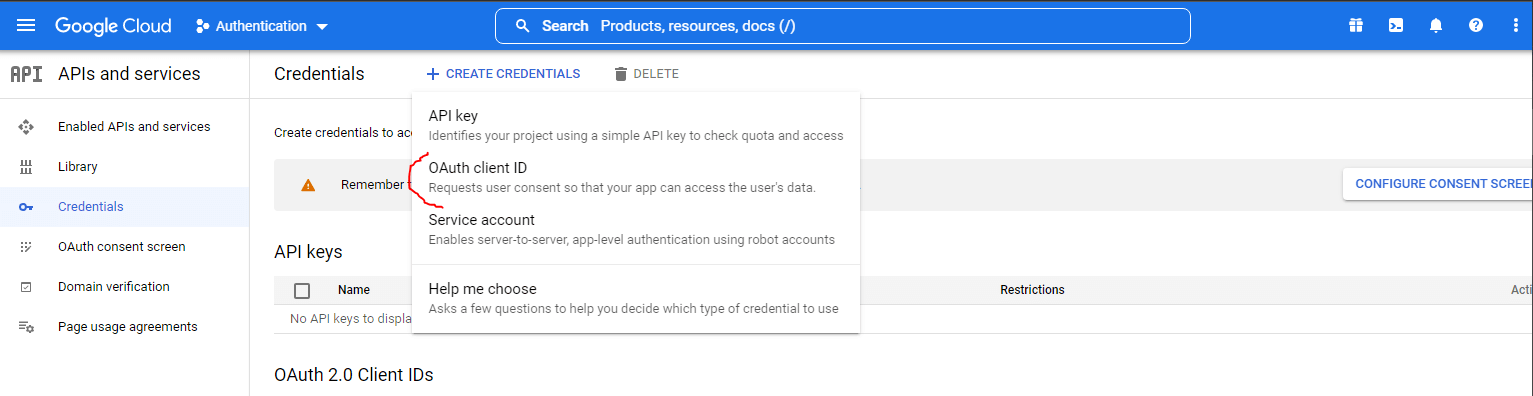Open the three-dot more options menu
The width and height of the screenshot is (1533, 396).
tap(1516, 26)
